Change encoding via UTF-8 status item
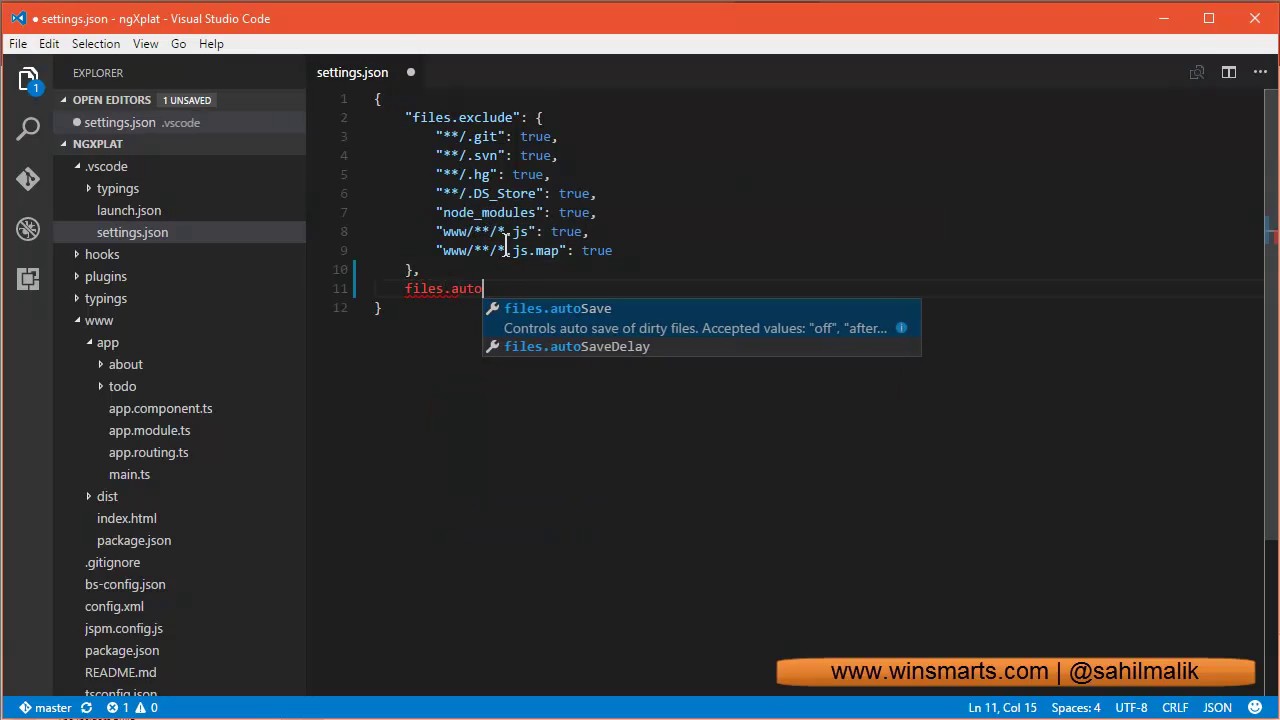This screenshot has width=1280, height=720. [x=1131, y=708]
